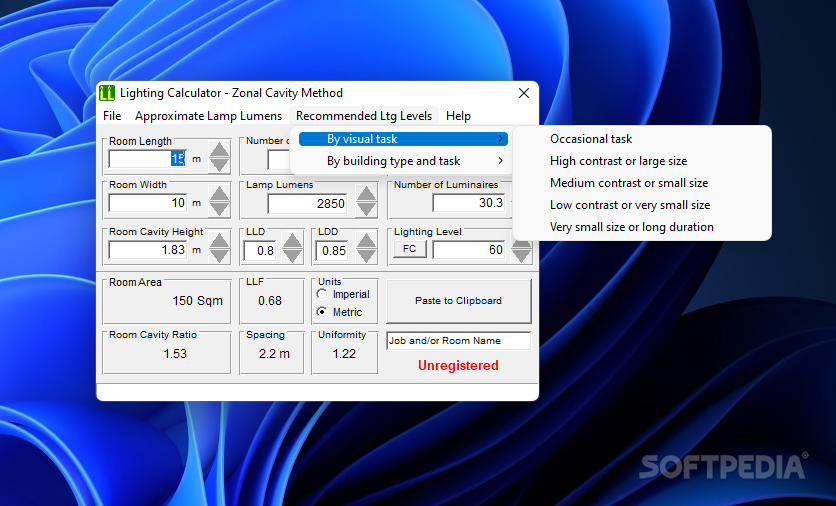The height and width of the screenshot is (506, 836).
Task: Choose Occasional task lighting level
Action: (x=591, y=139)
